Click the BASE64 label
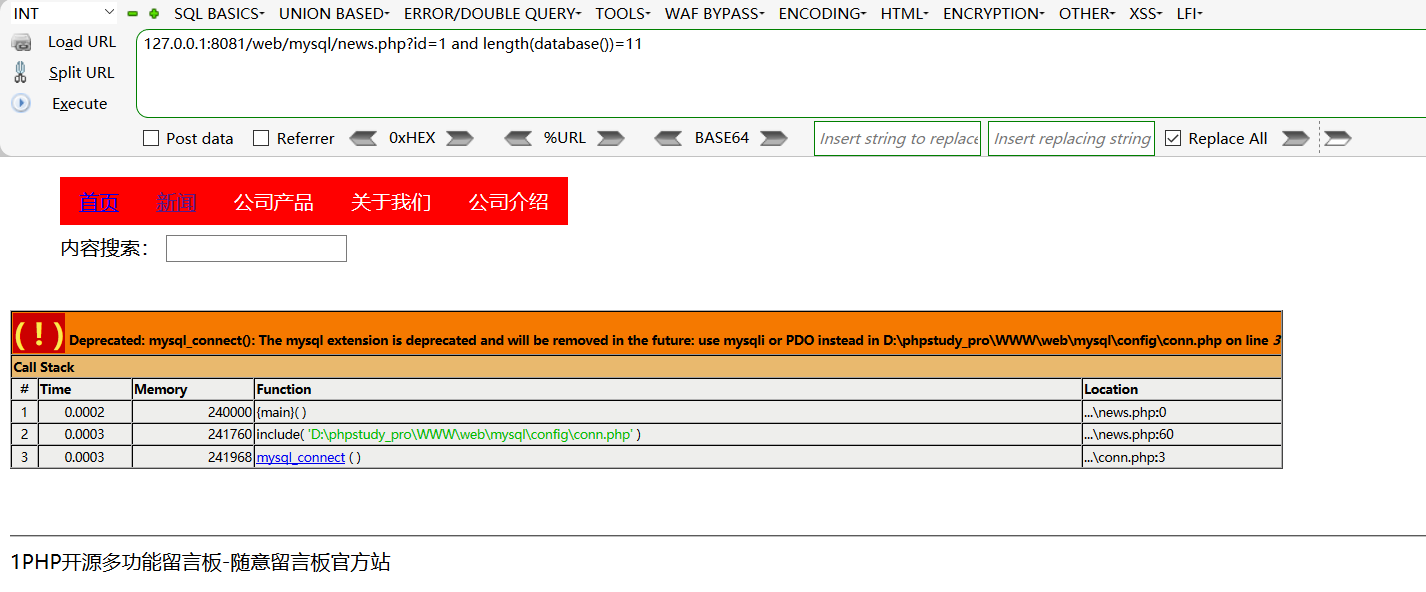1426x592 pixels. click(x=722, y=138)
